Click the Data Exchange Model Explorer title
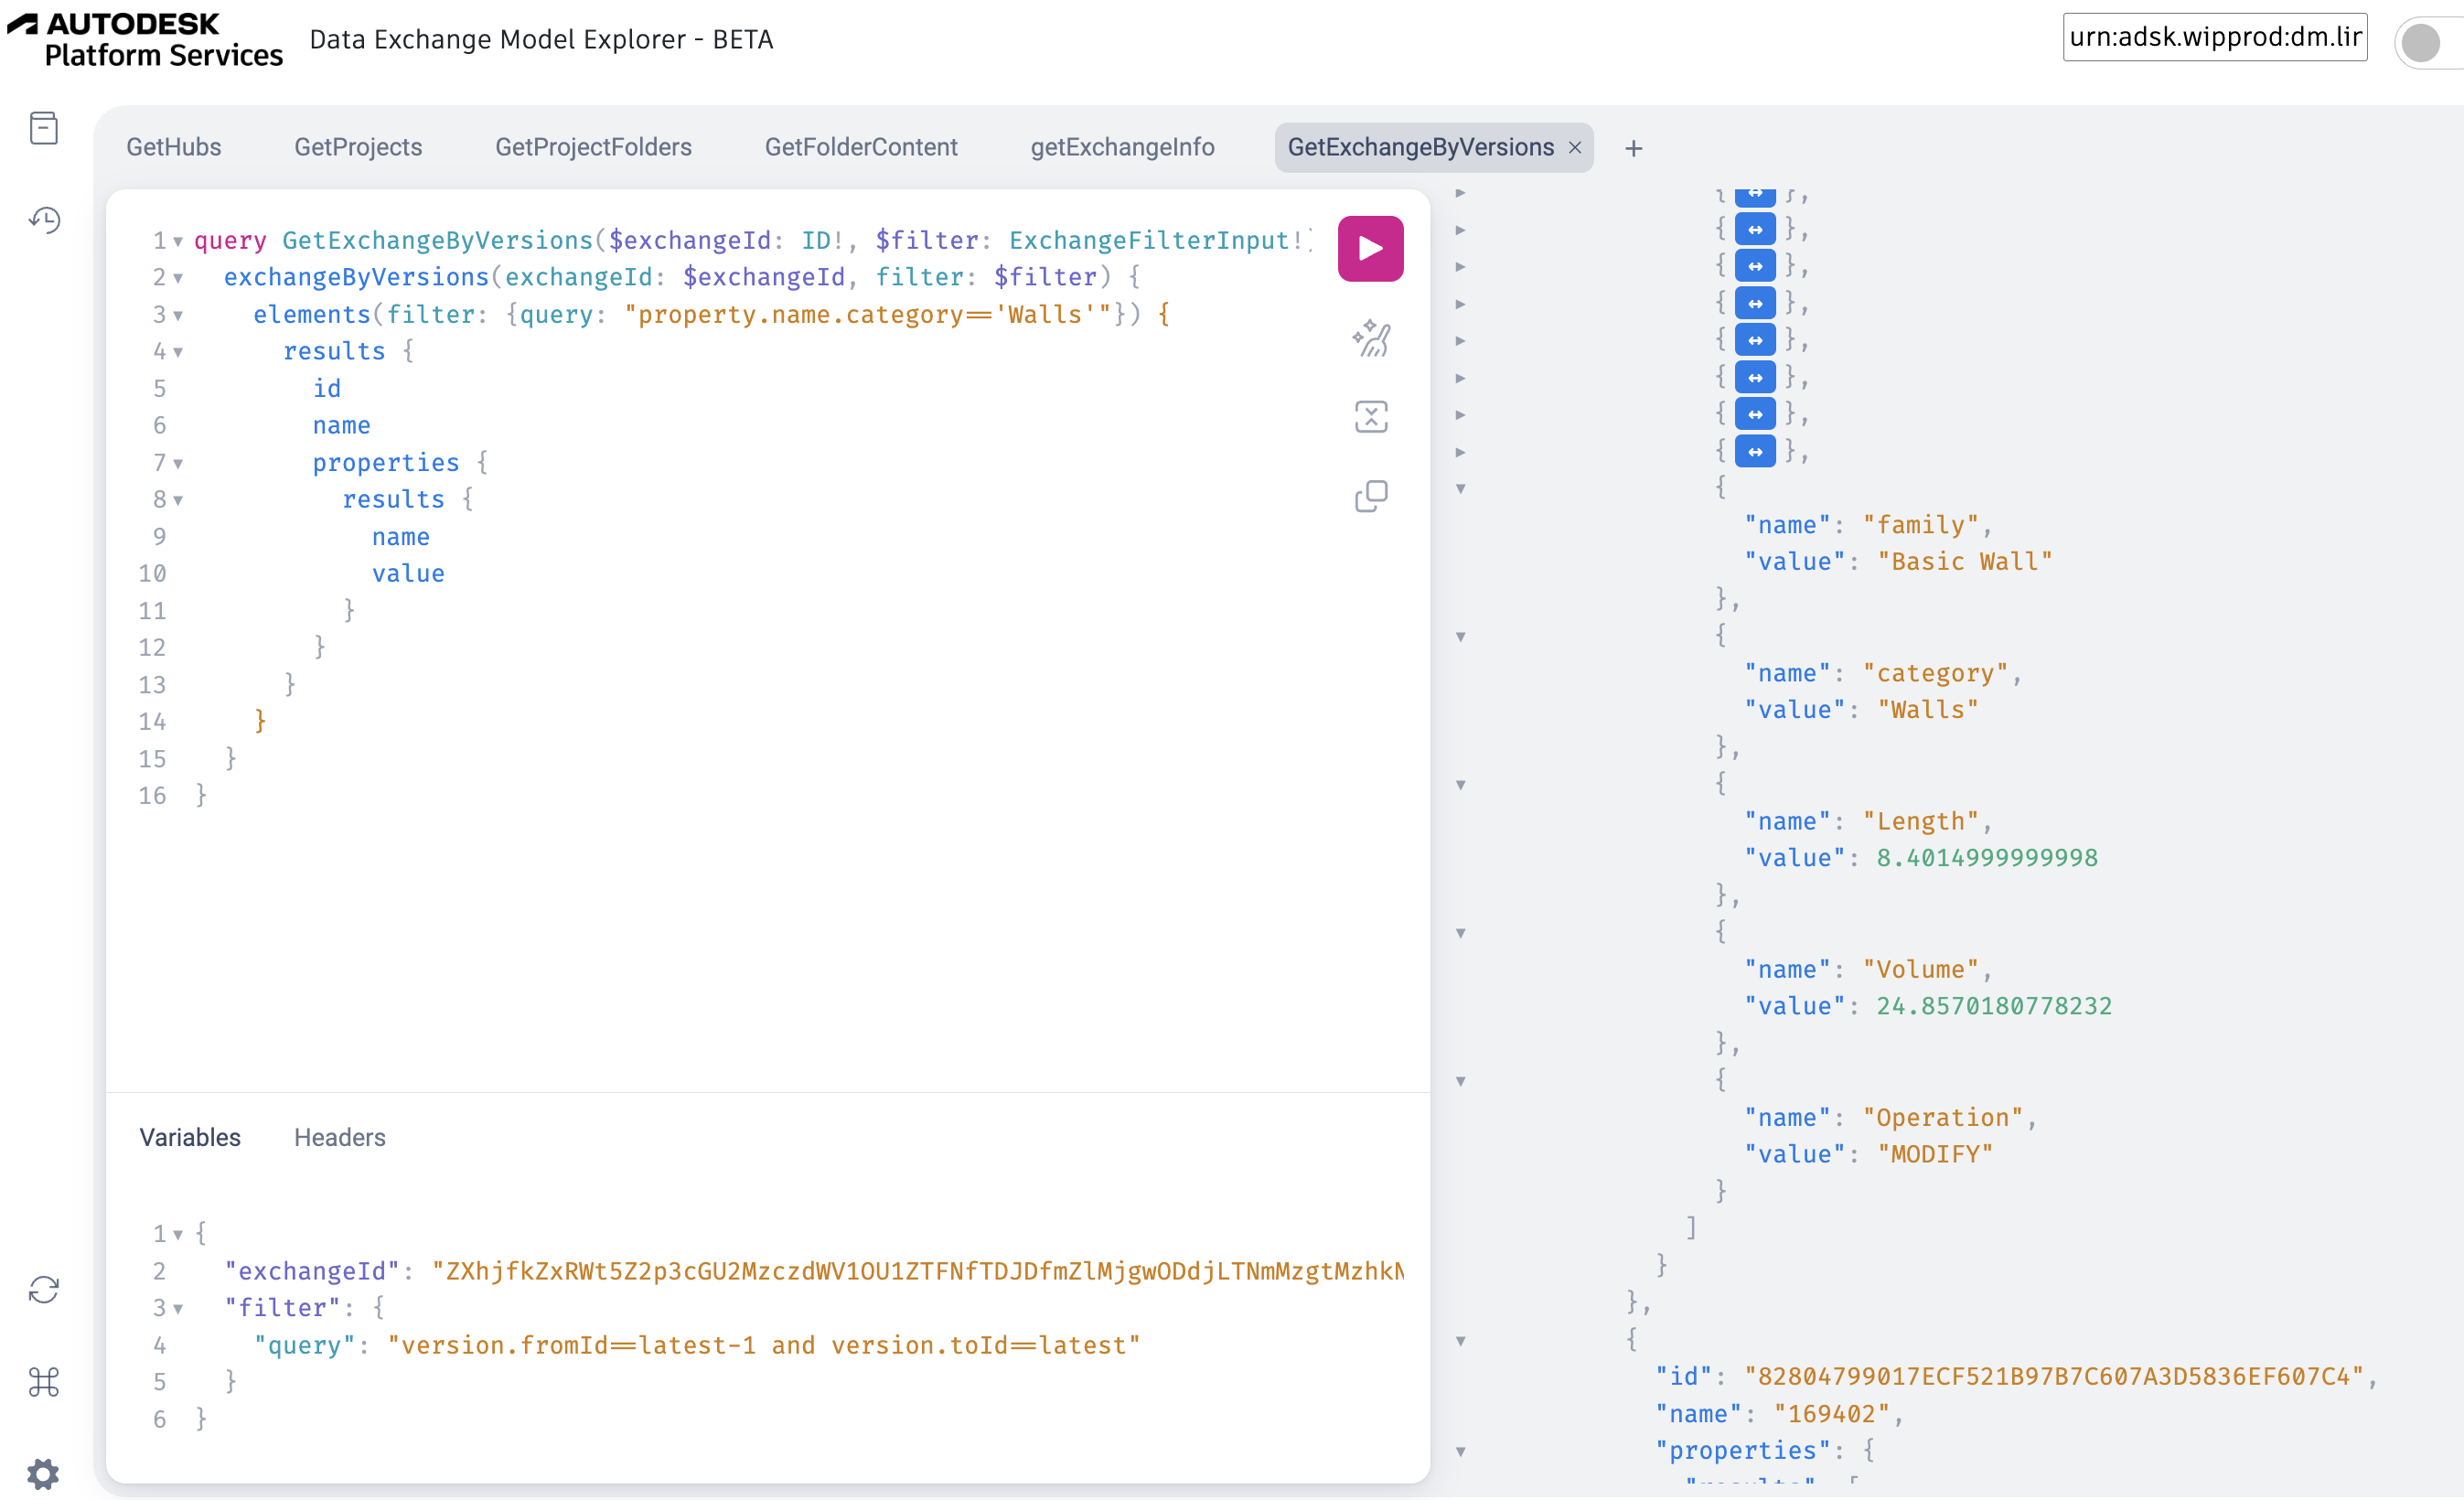 (541, 39)
